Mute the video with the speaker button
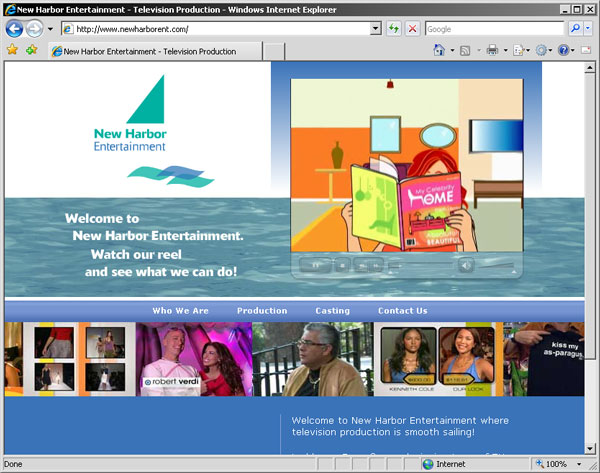600x473 pixels. click(x=466, y=265)
